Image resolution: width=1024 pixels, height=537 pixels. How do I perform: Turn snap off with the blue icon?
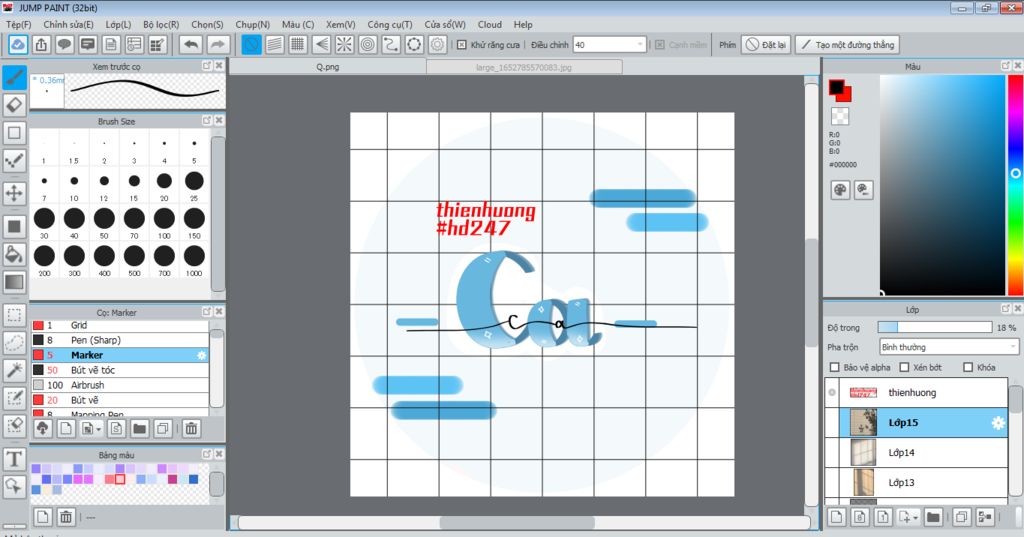coord(251,44)
